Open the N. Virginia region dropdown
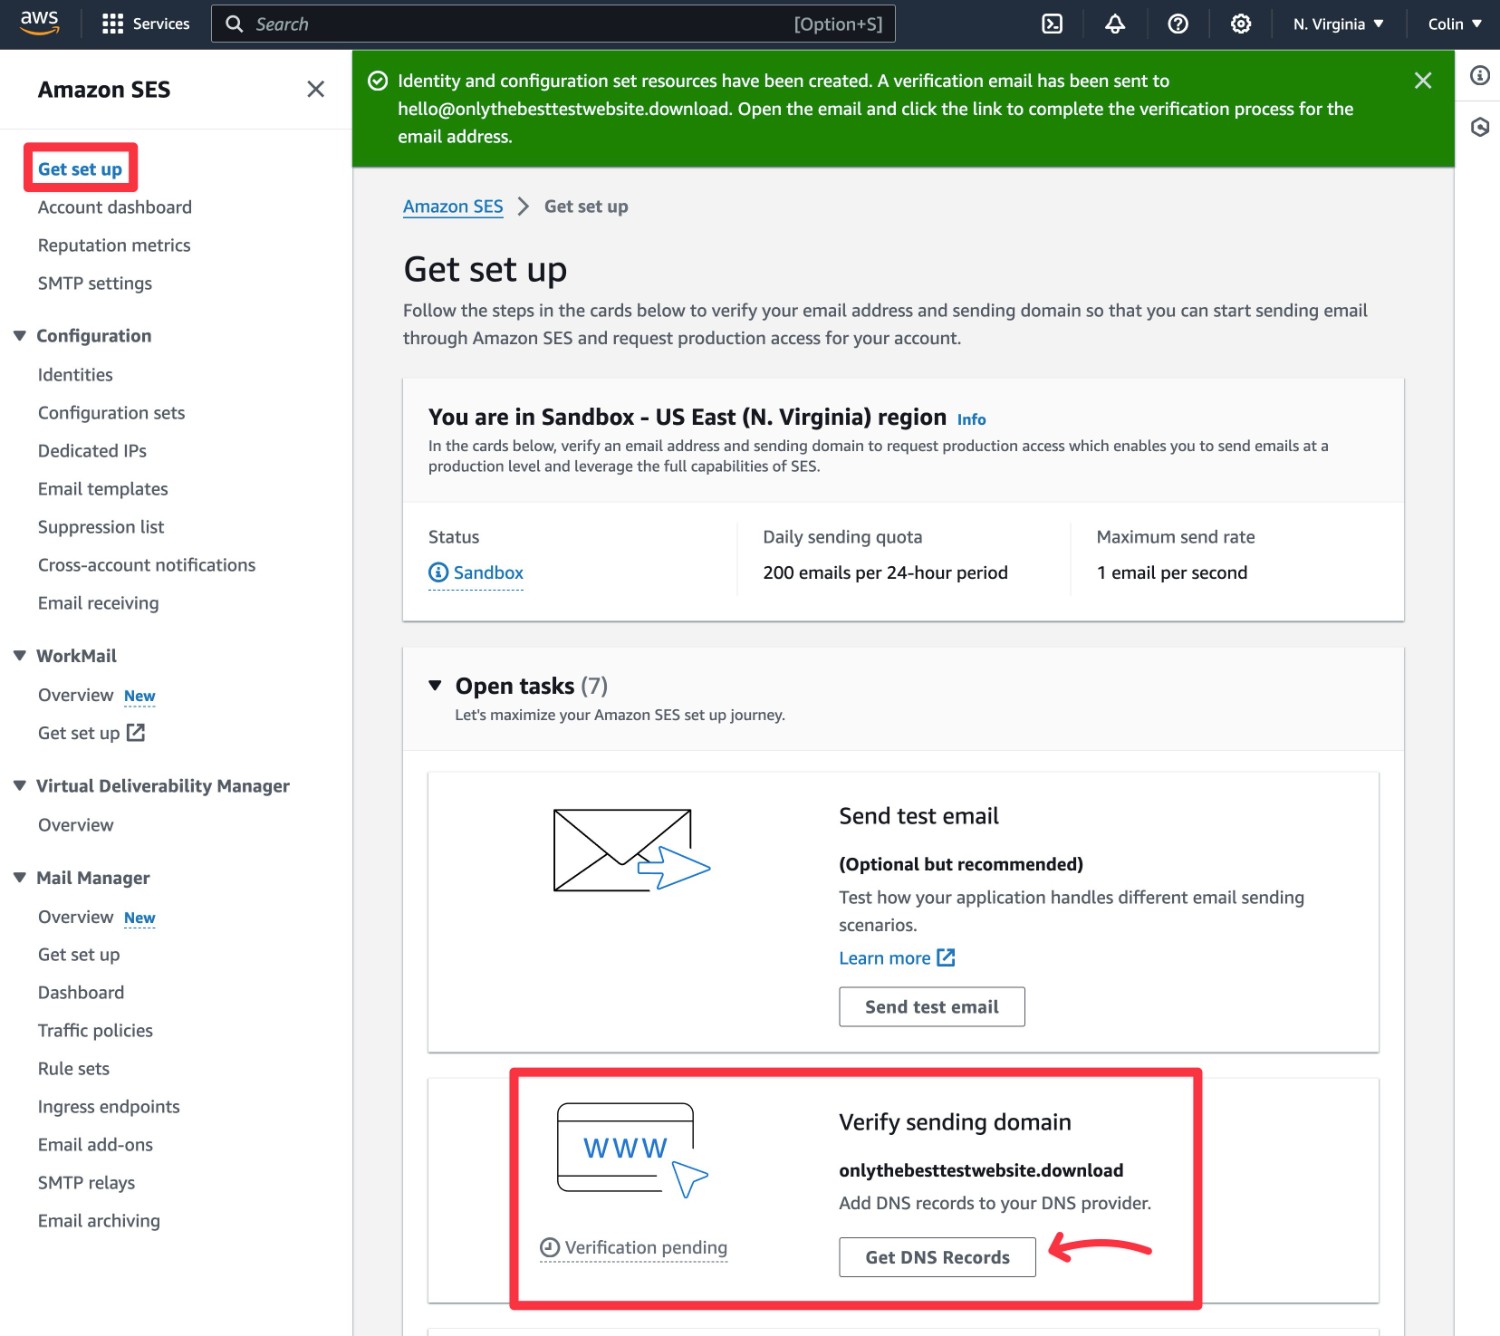This screenshot has height=1336, width=1500. point(1338,24)
